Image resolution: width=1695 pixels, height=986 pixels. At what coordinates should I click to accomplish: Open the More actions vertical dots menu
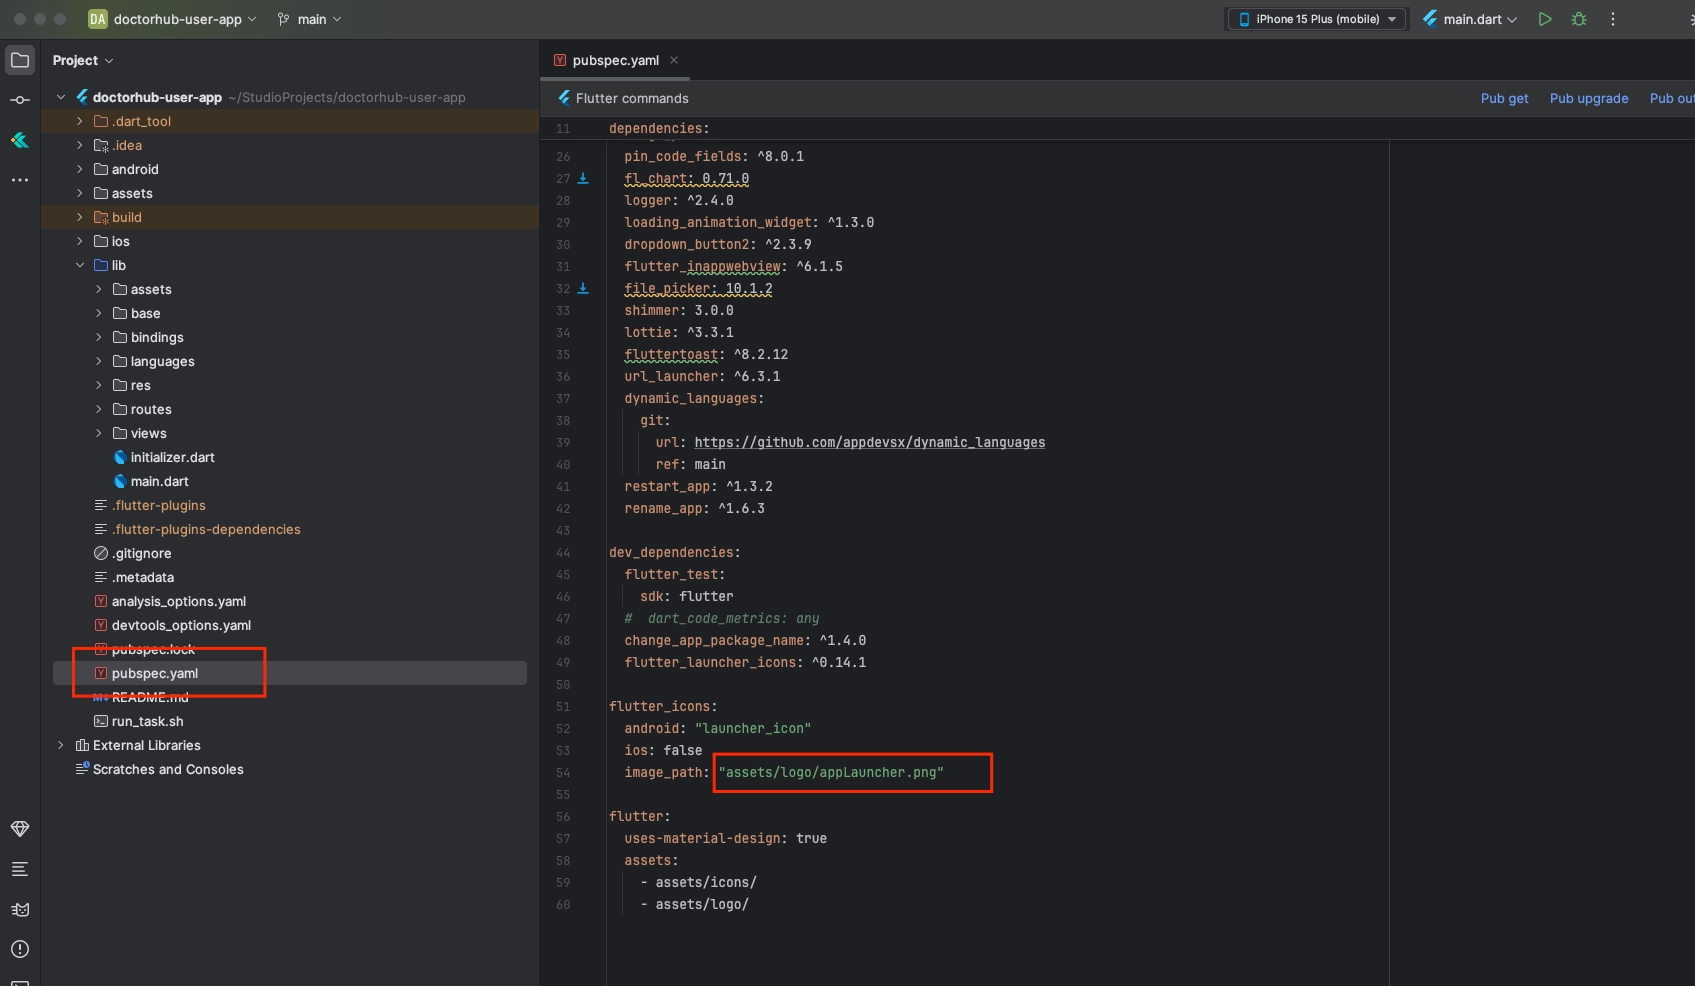click(x=1613, y=19)
